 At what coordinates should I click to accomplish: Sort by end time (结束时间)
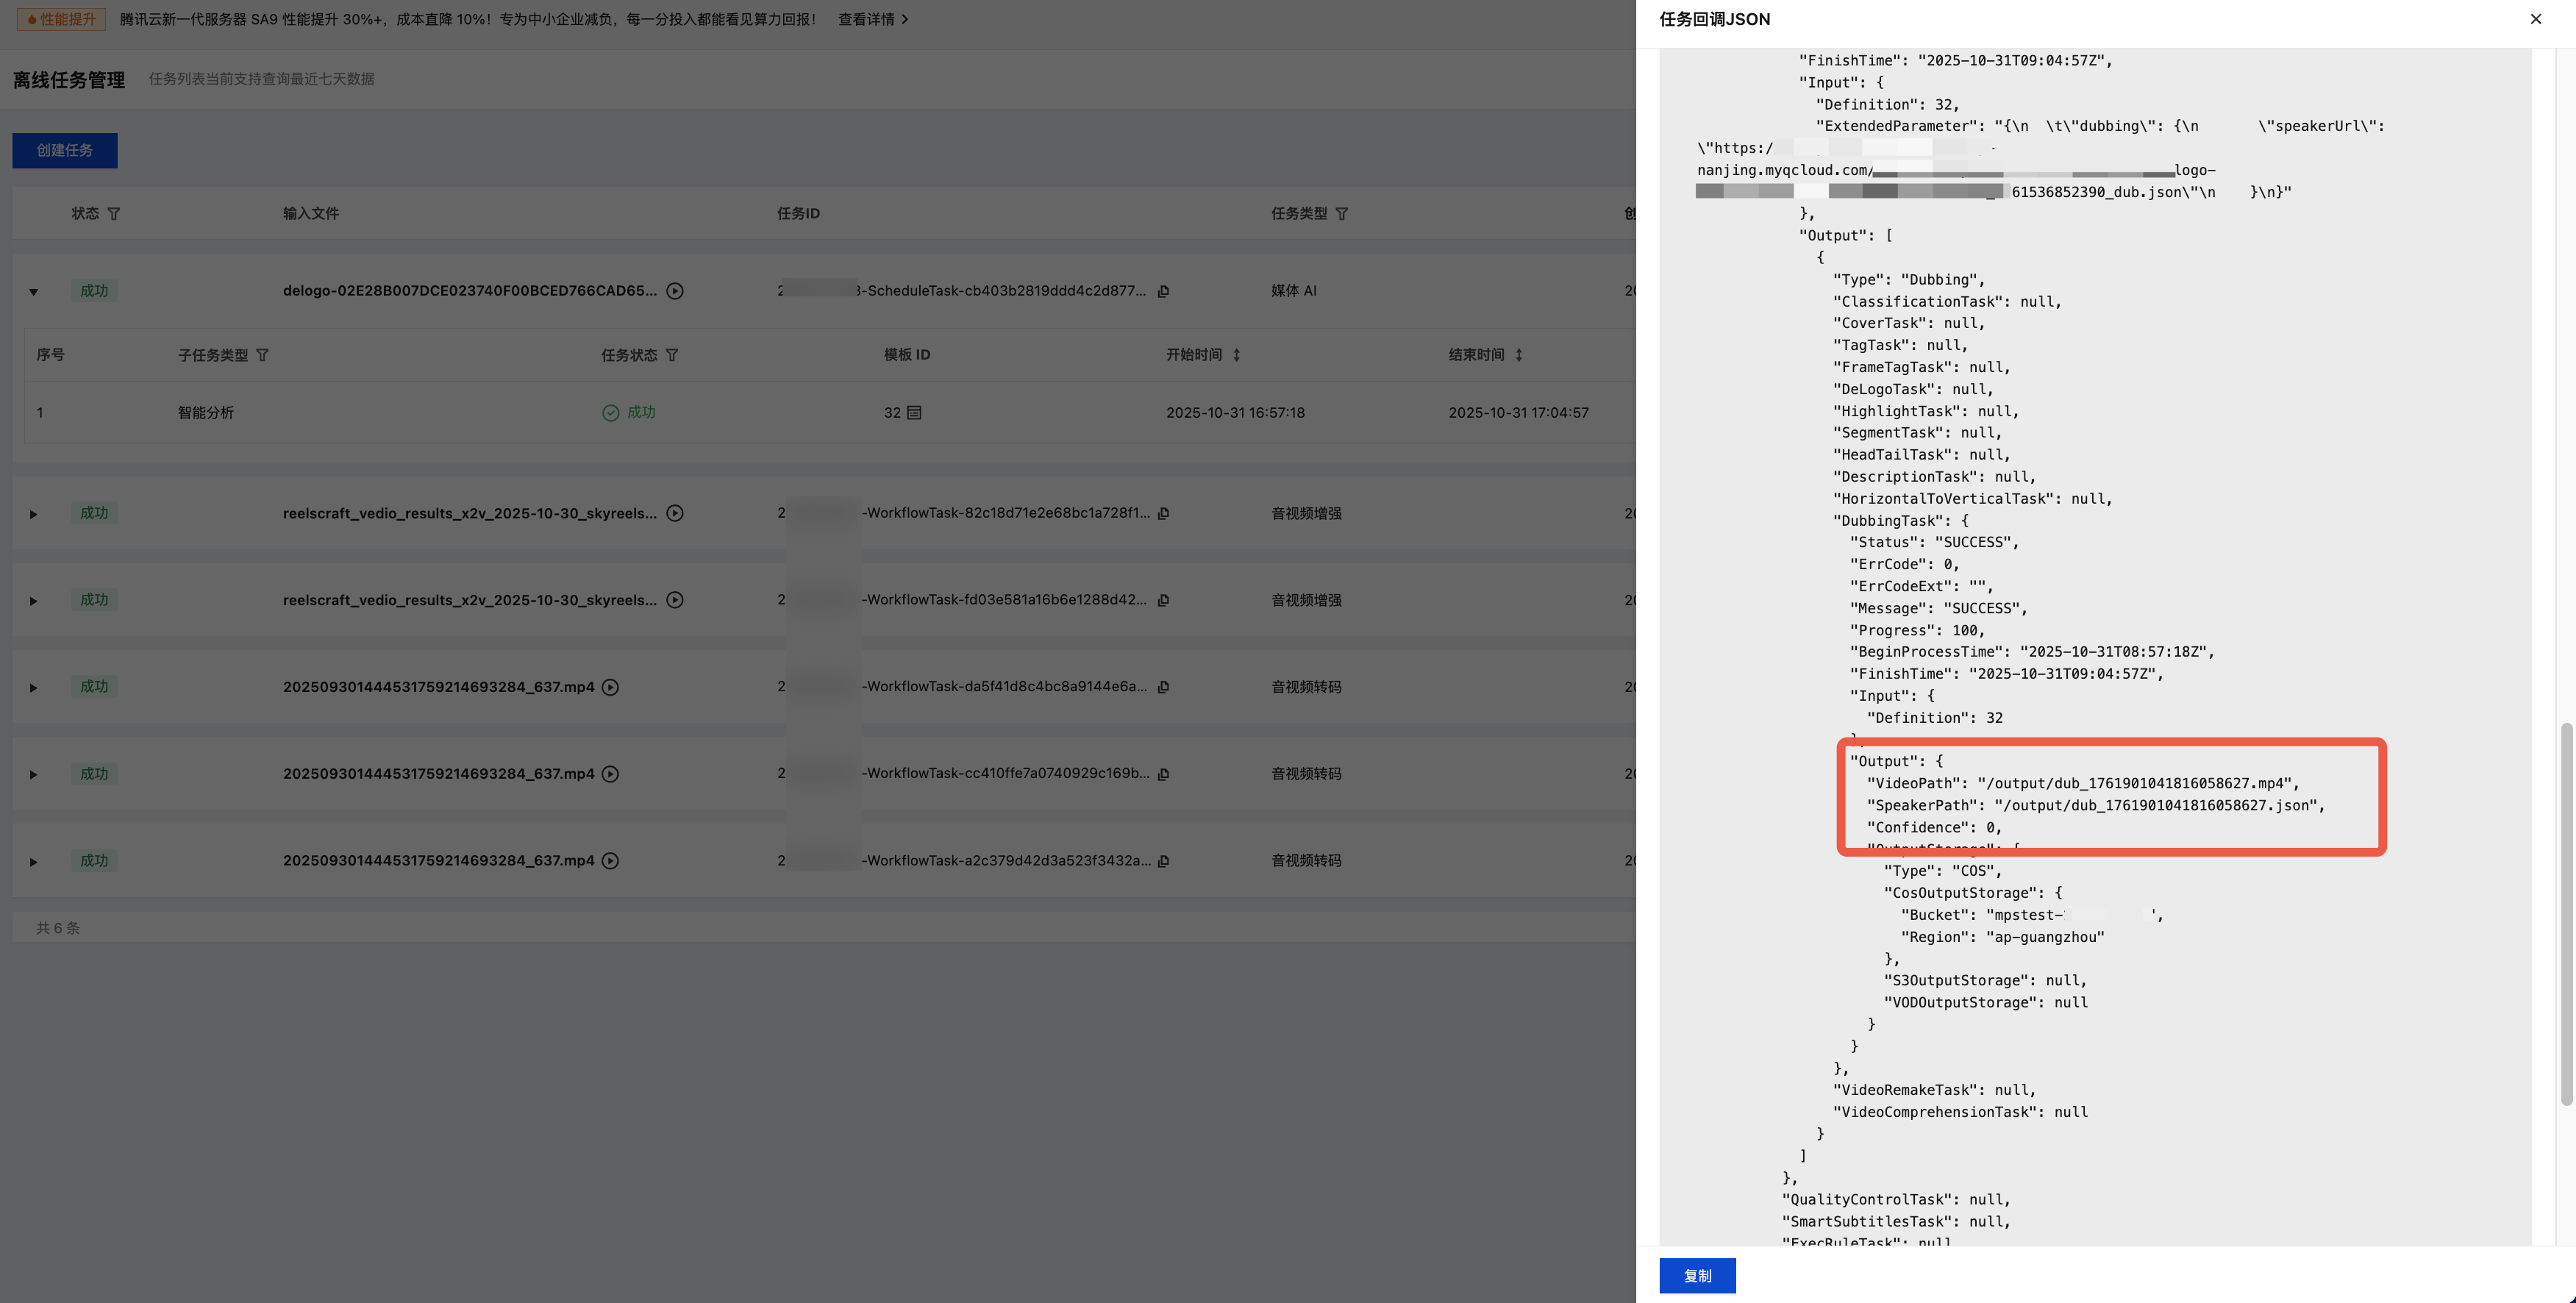point(1518,355)
